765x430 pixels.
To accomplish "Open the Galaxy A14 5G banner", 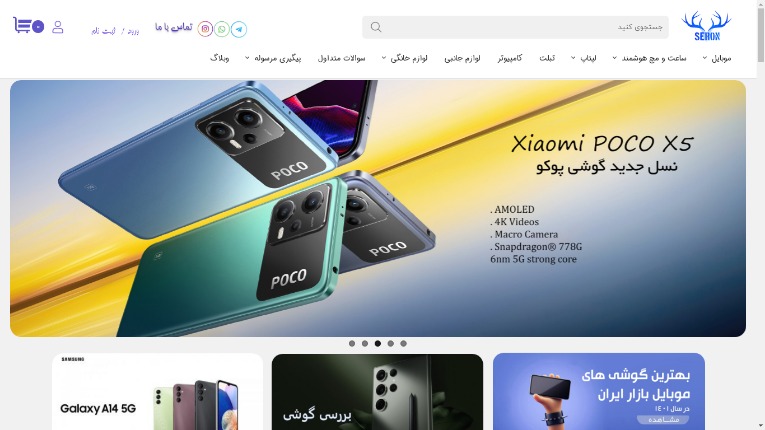I will click(158, 391).
